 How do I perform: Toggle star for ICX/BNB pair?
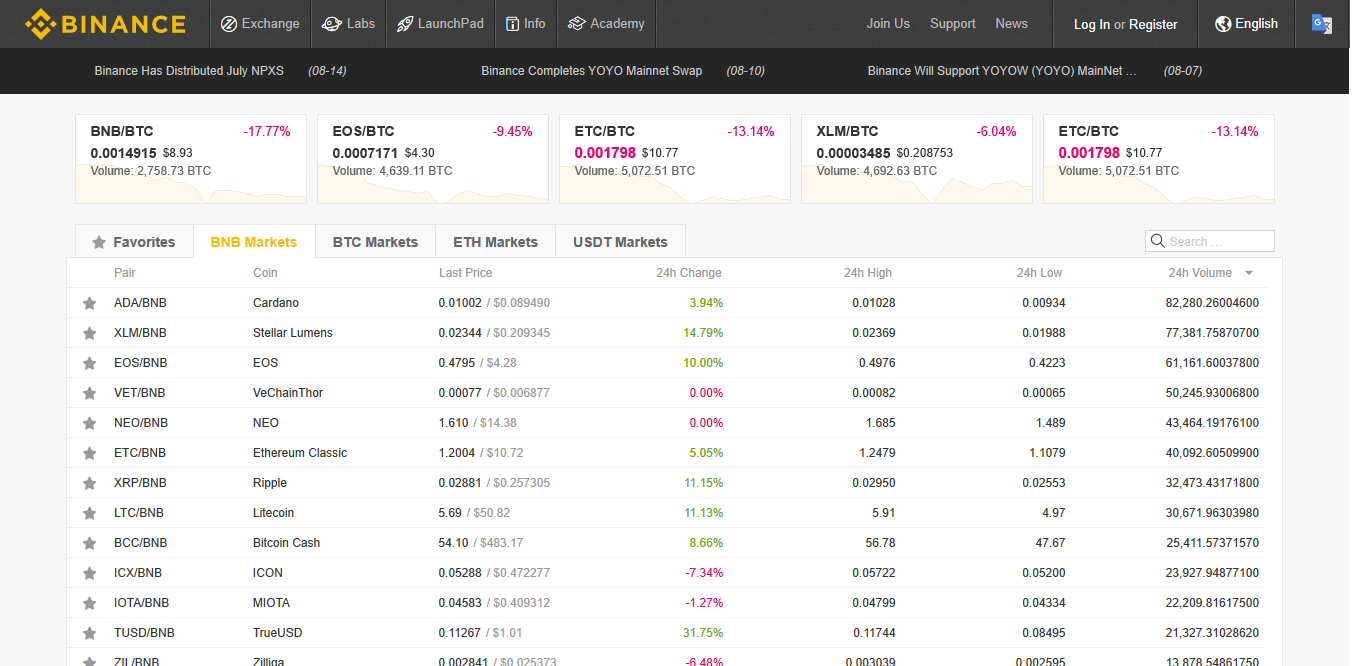coord(89,573)
